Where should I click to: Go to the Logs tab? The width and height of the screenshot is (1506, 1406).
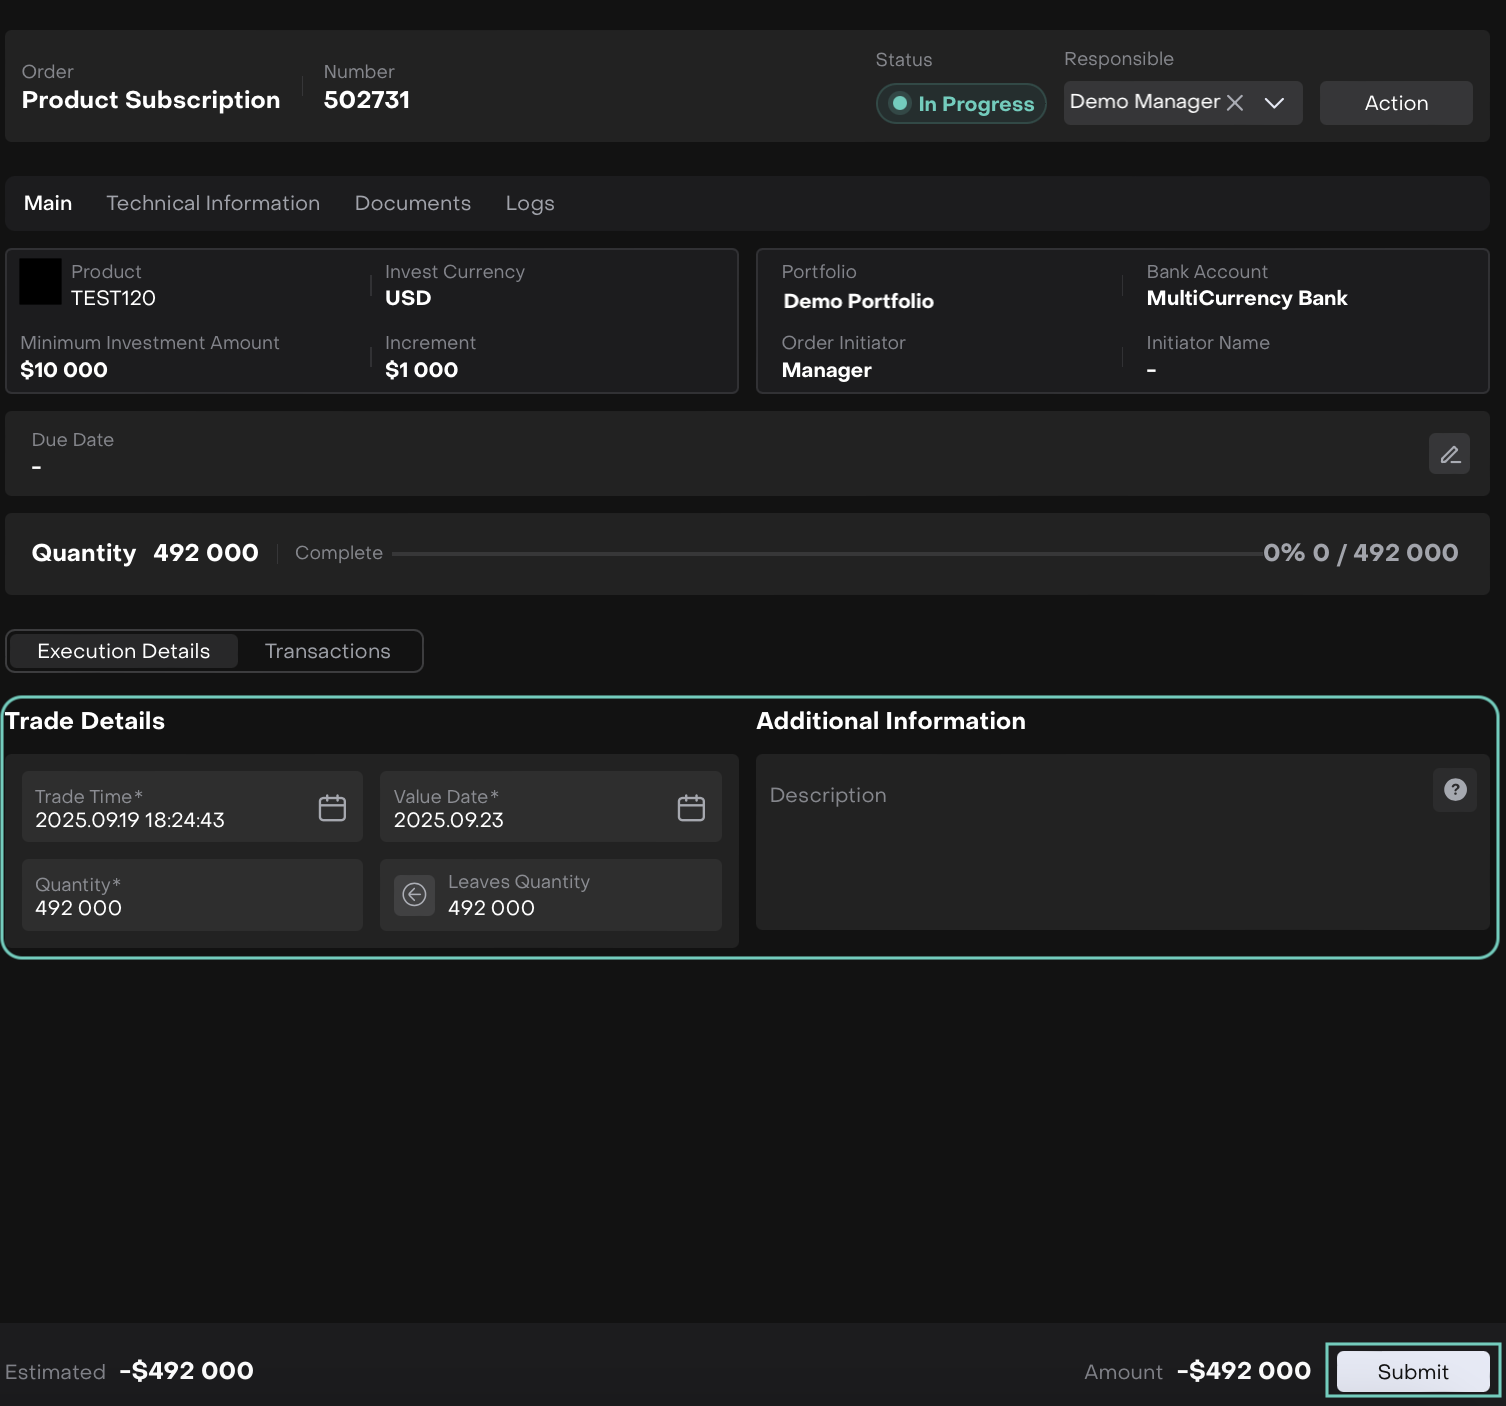(x=529, y=203)
